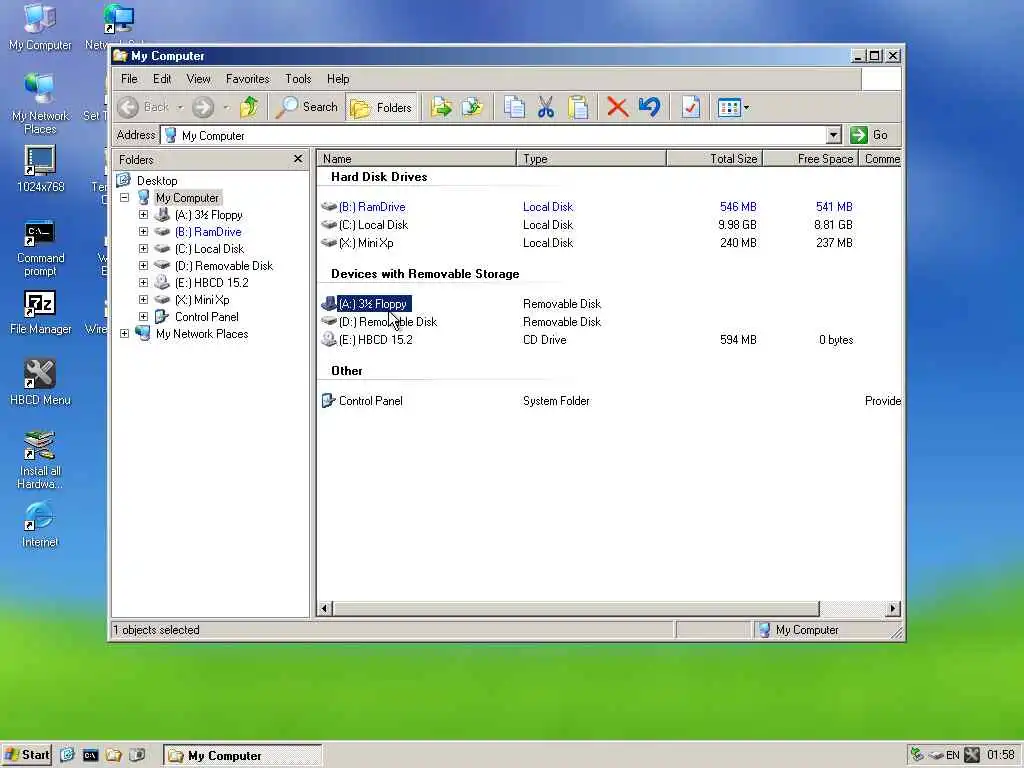
Task: Click the Properties checkmark icon
Action: [690, 107]
